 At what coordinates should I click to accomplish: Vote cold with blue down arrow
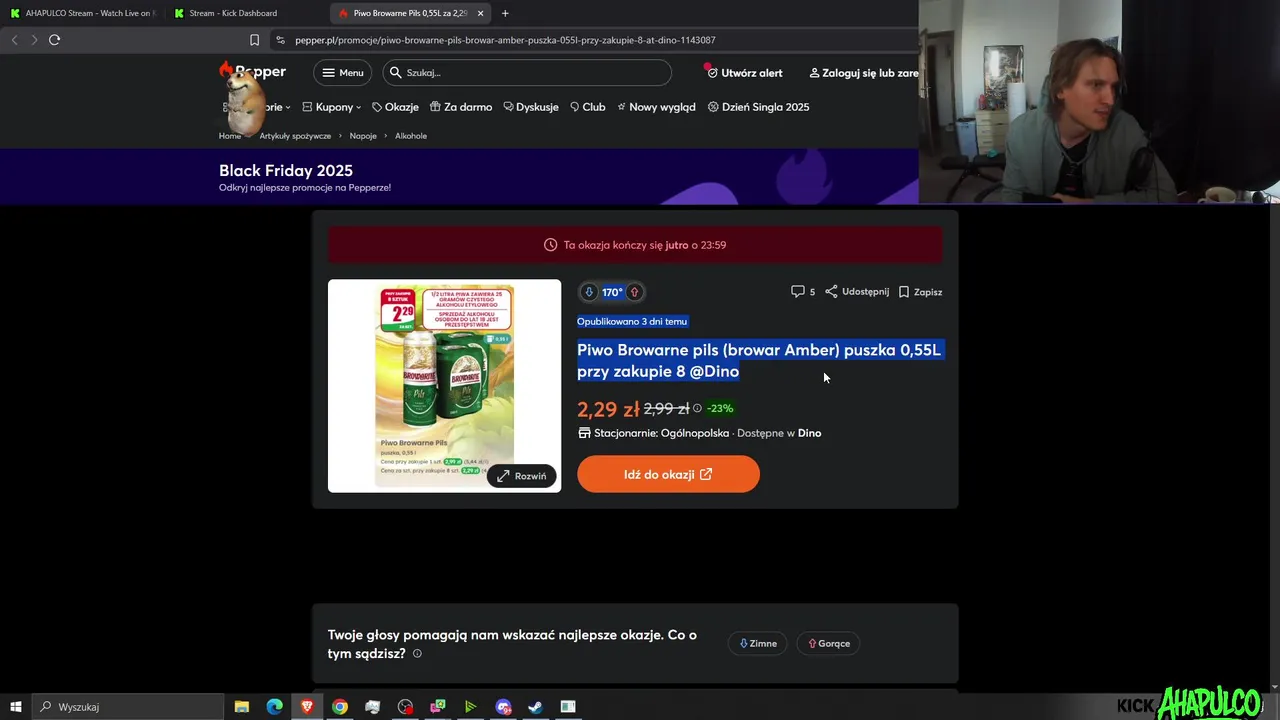click(x=589, y=292)
